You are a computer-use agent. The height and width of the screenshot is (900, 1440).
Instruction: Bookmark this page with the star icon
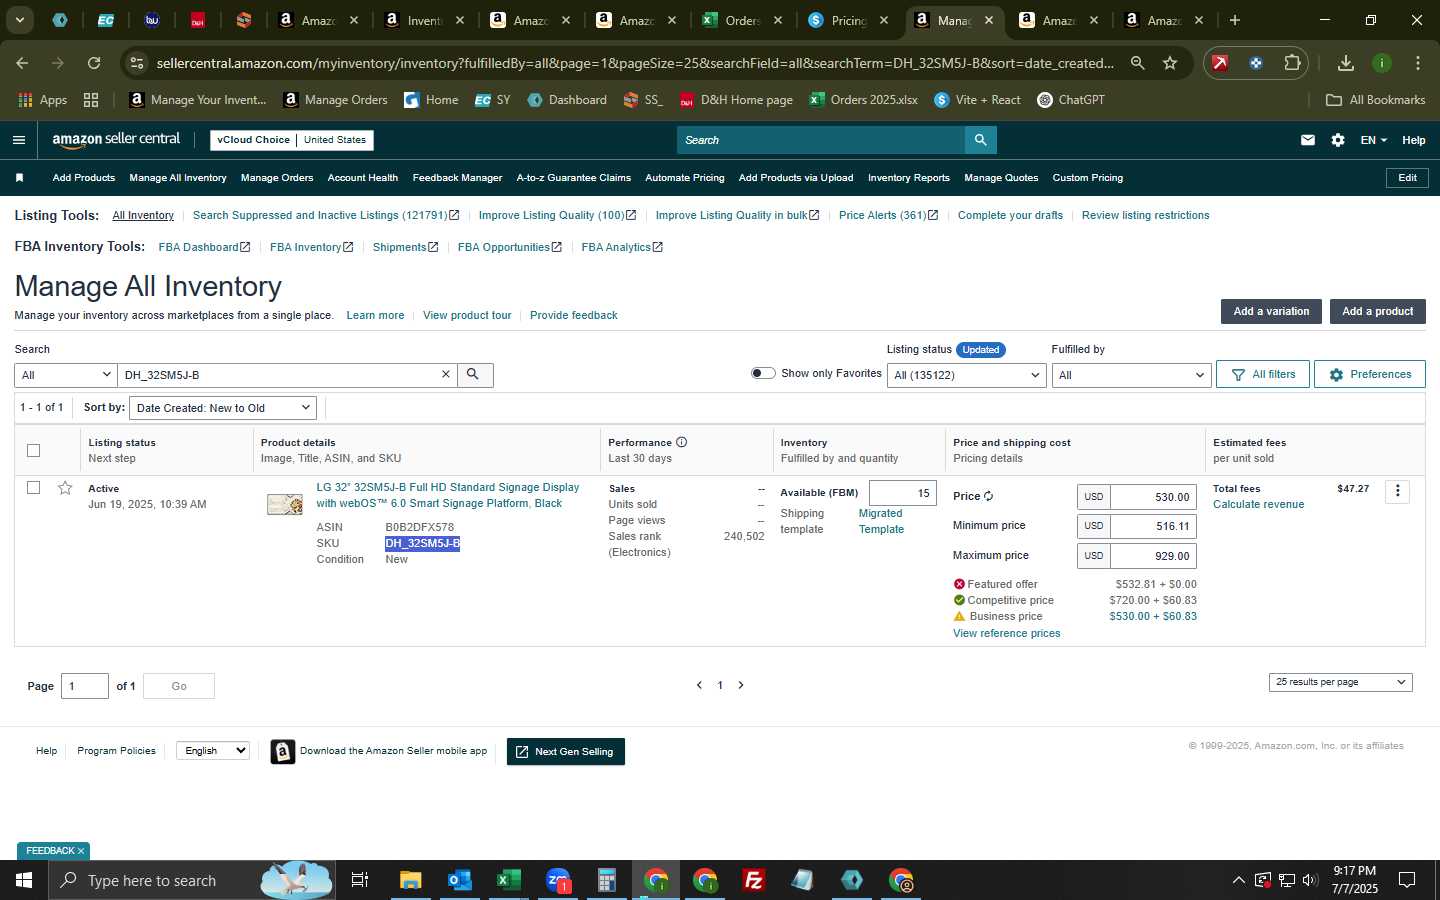1170,63
